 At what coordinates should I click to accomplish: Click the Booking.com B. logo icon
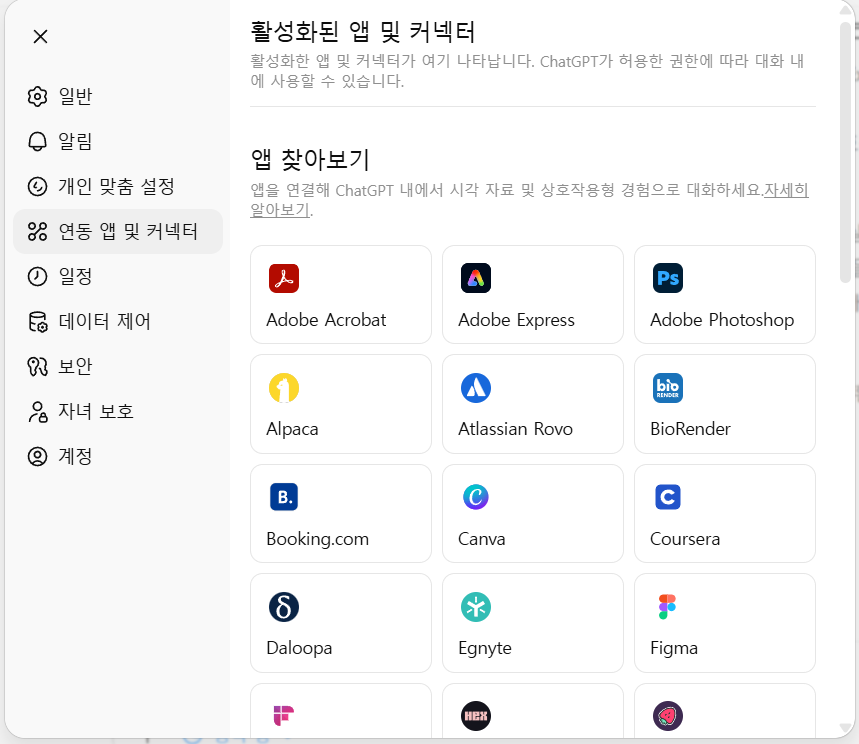pos(284,497)
